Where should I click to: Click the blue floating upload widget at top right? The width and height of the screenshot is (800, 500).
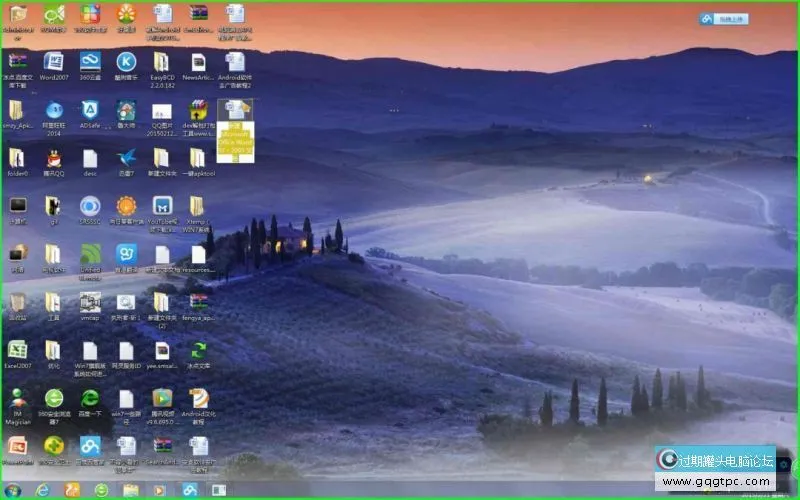pos(724,19)
